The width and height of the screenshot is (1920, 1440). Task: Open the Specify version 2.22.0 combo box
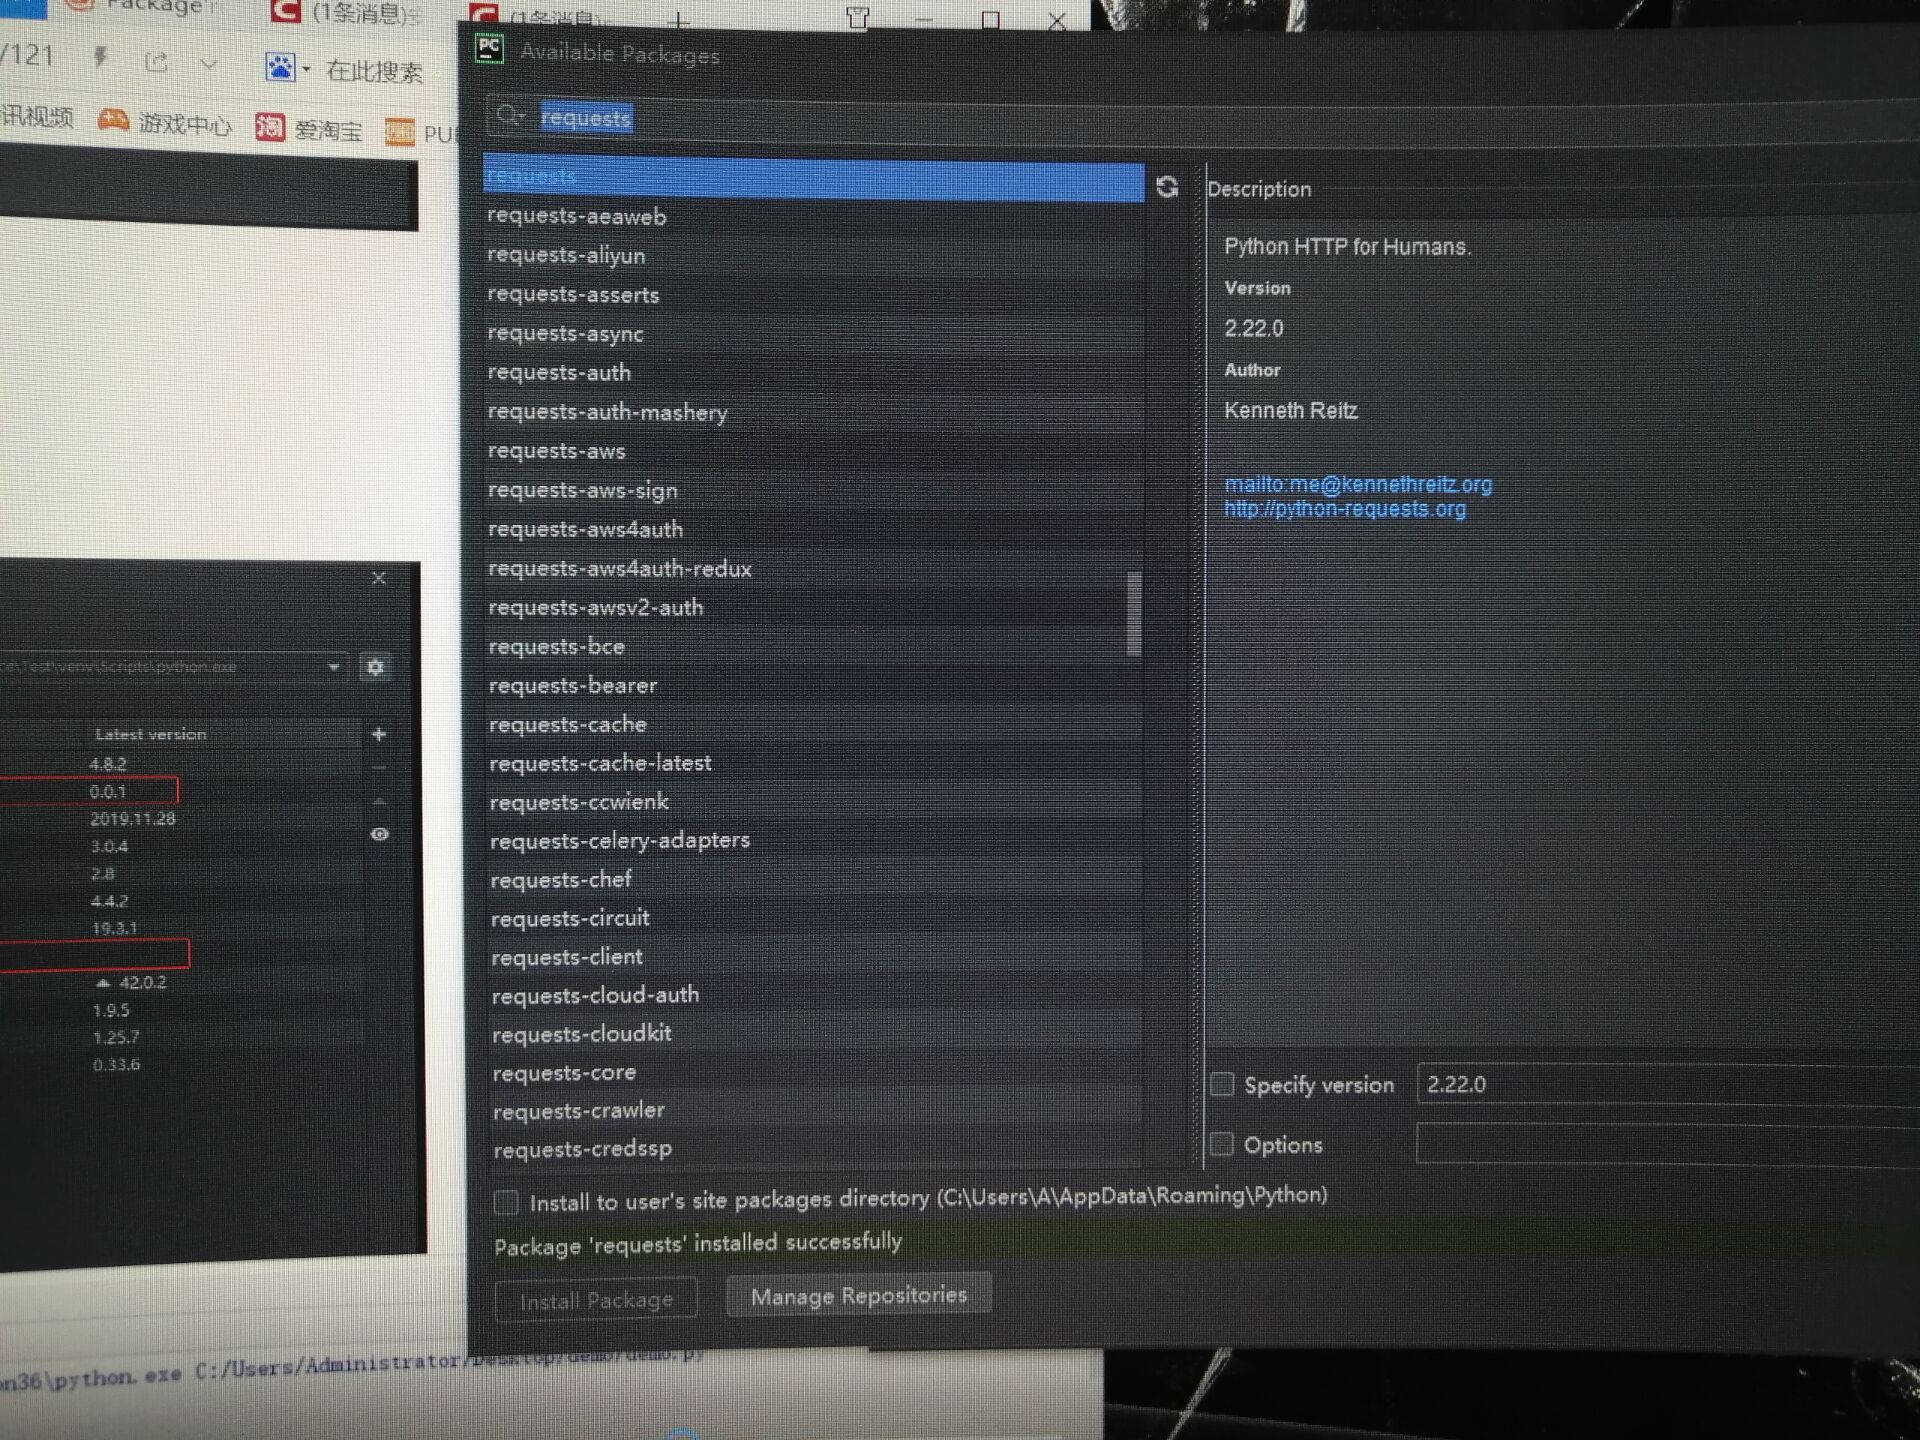point(1668,1086)
